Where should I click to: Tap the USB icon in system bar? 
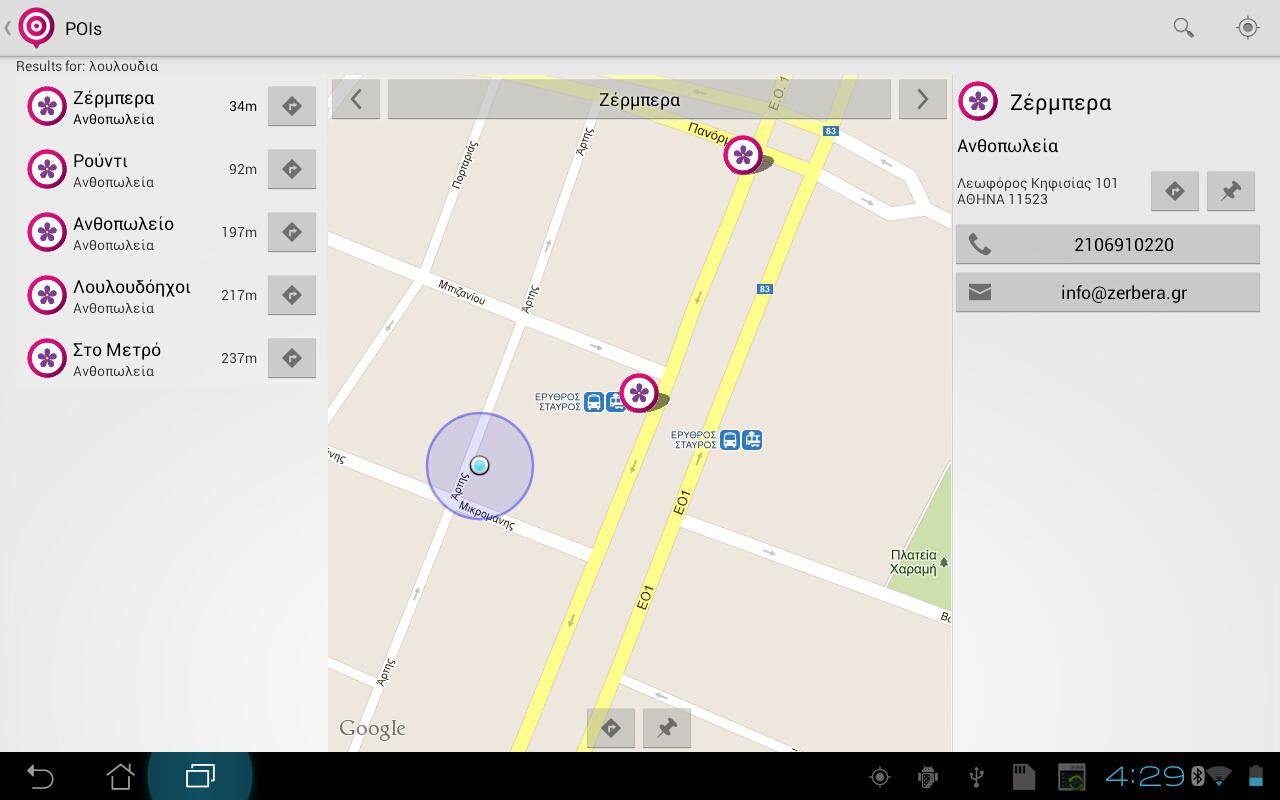click(976, 777)
